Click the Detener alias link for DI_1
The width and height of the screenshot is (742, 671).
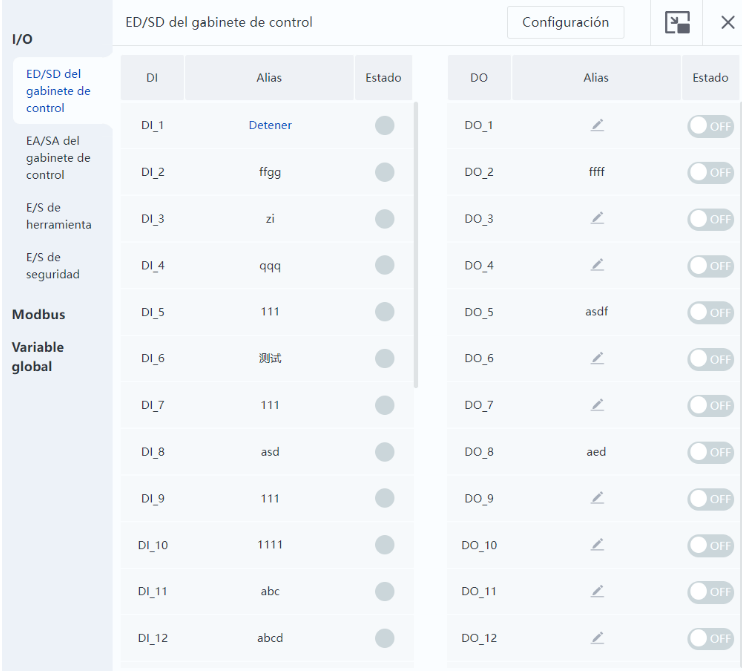[270, 125]
